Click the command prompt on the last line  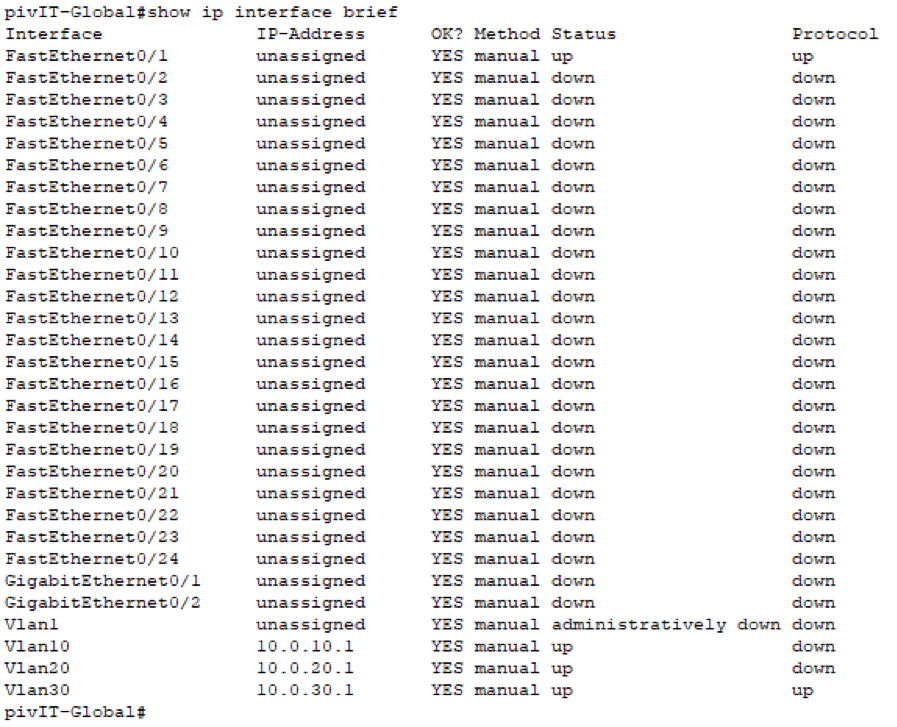(76, 712)
